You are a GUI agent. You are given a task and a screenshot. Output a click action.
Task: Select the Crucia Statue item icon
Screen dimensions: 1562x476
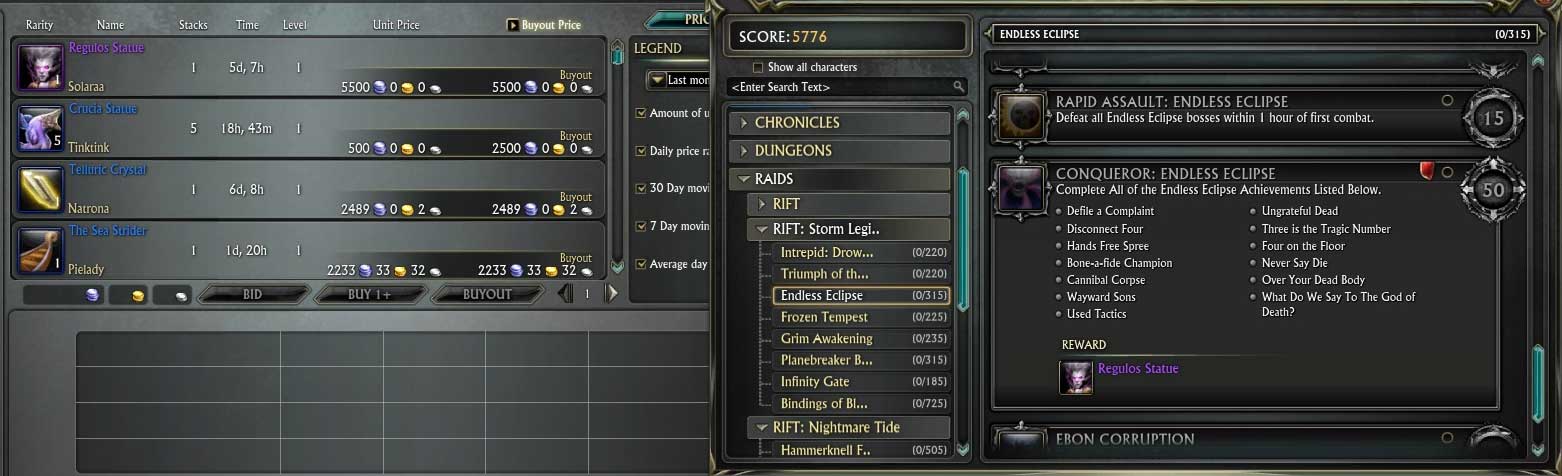[x=41, y=130]
